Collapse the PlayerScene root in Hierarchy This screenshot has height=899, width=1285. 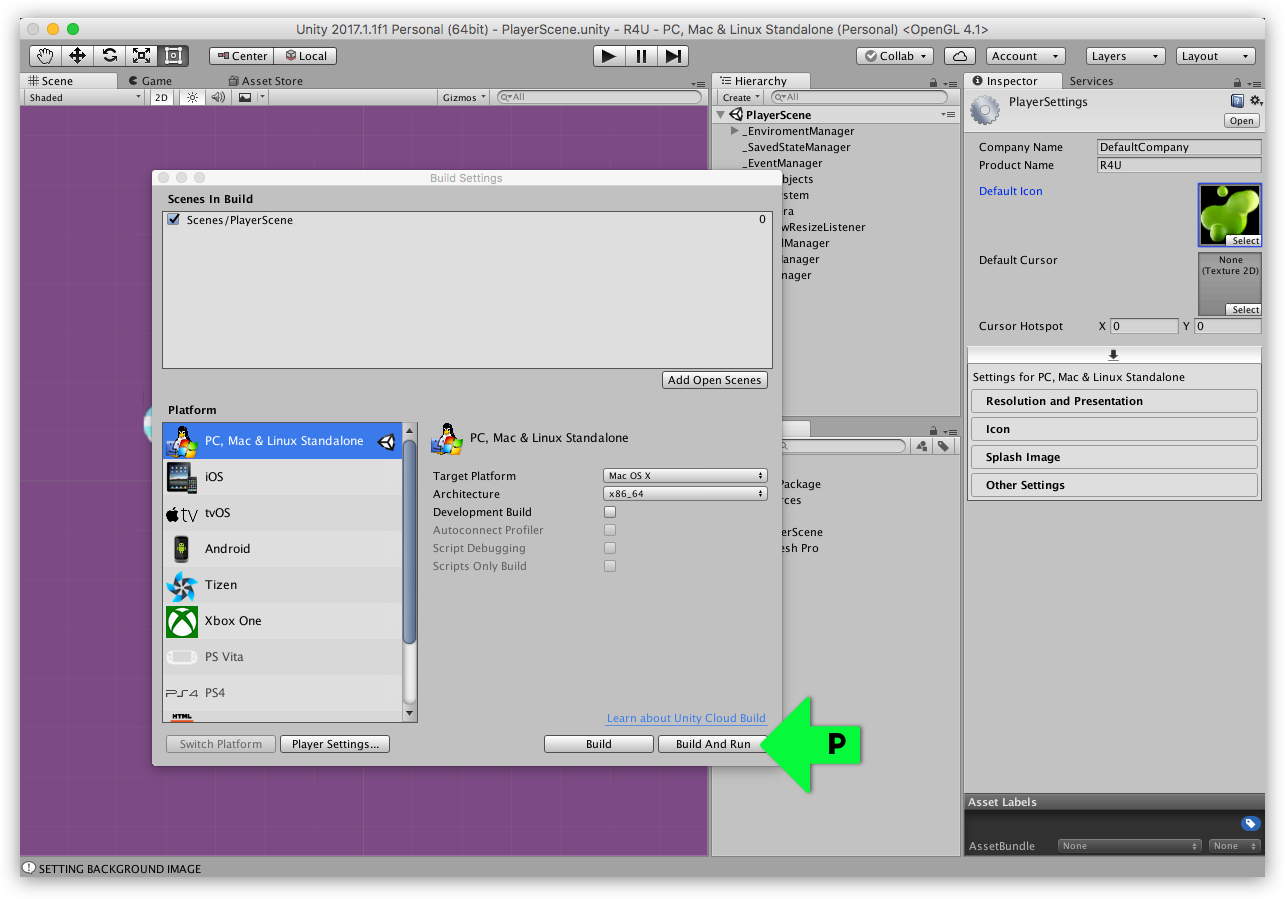tap(722, 115)
